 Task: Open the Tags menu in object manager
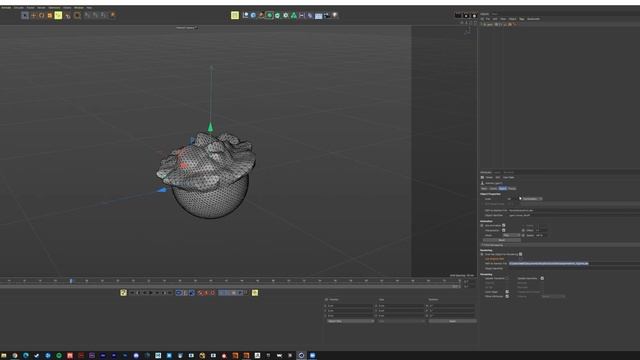(522, 19)
